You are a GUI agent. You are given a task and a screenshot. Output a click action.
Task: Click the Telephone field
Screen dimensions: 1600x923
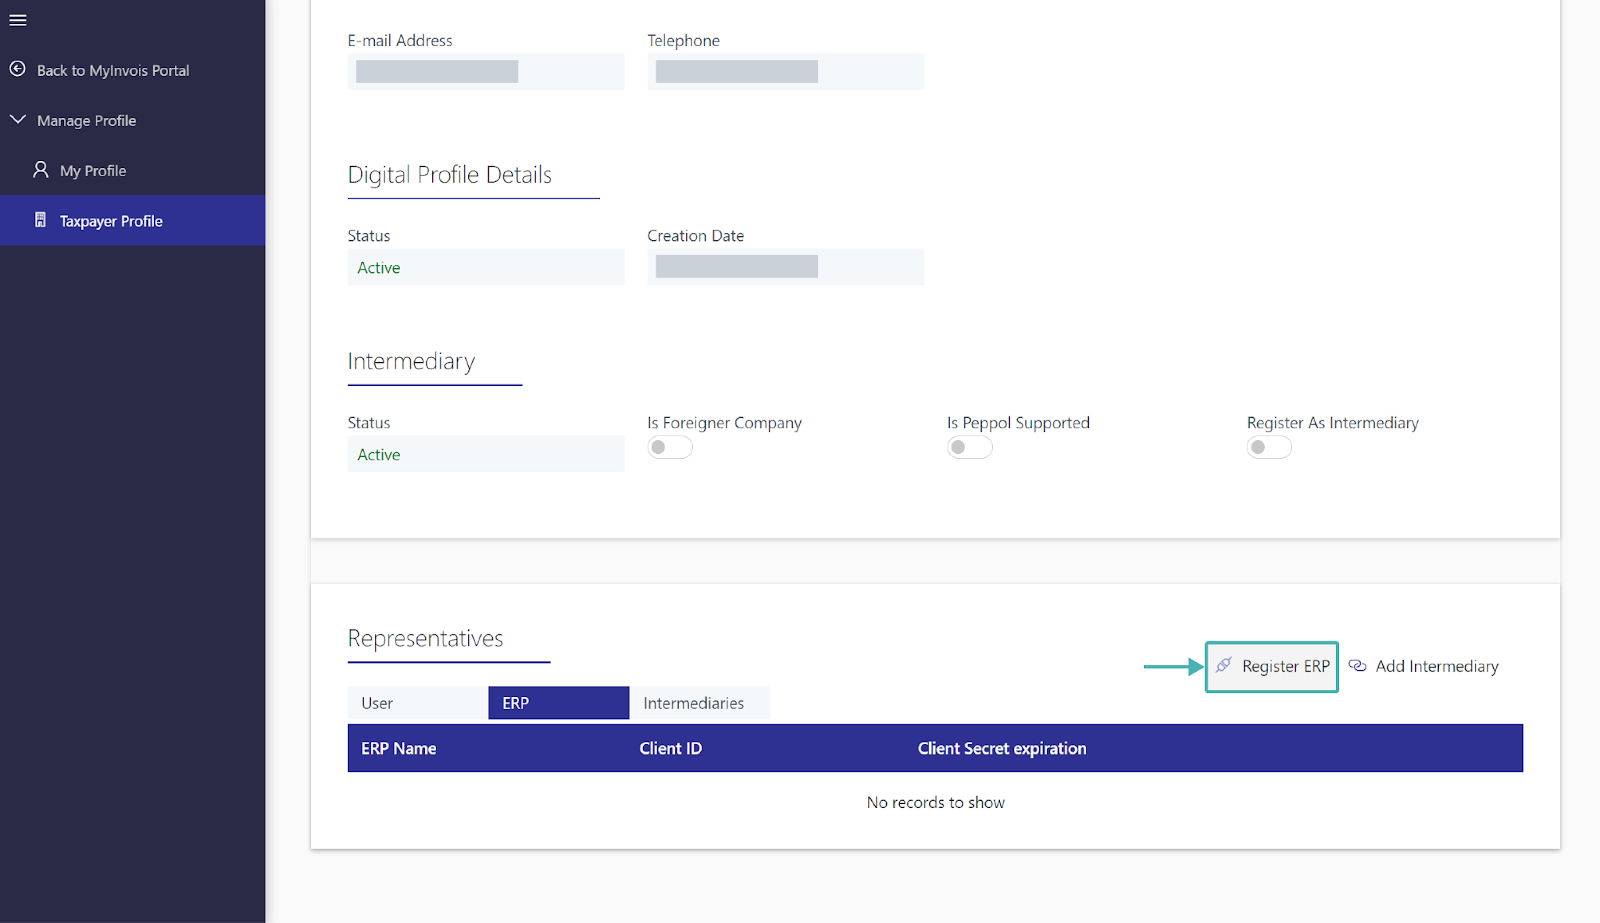[x=786, y=71]
